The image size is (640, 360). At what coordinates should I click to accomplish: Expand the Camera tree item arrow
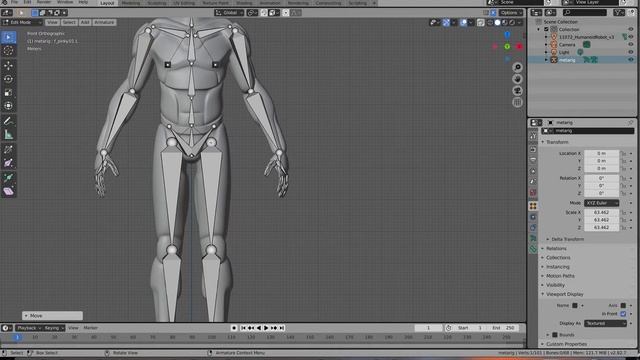[546, 44]
